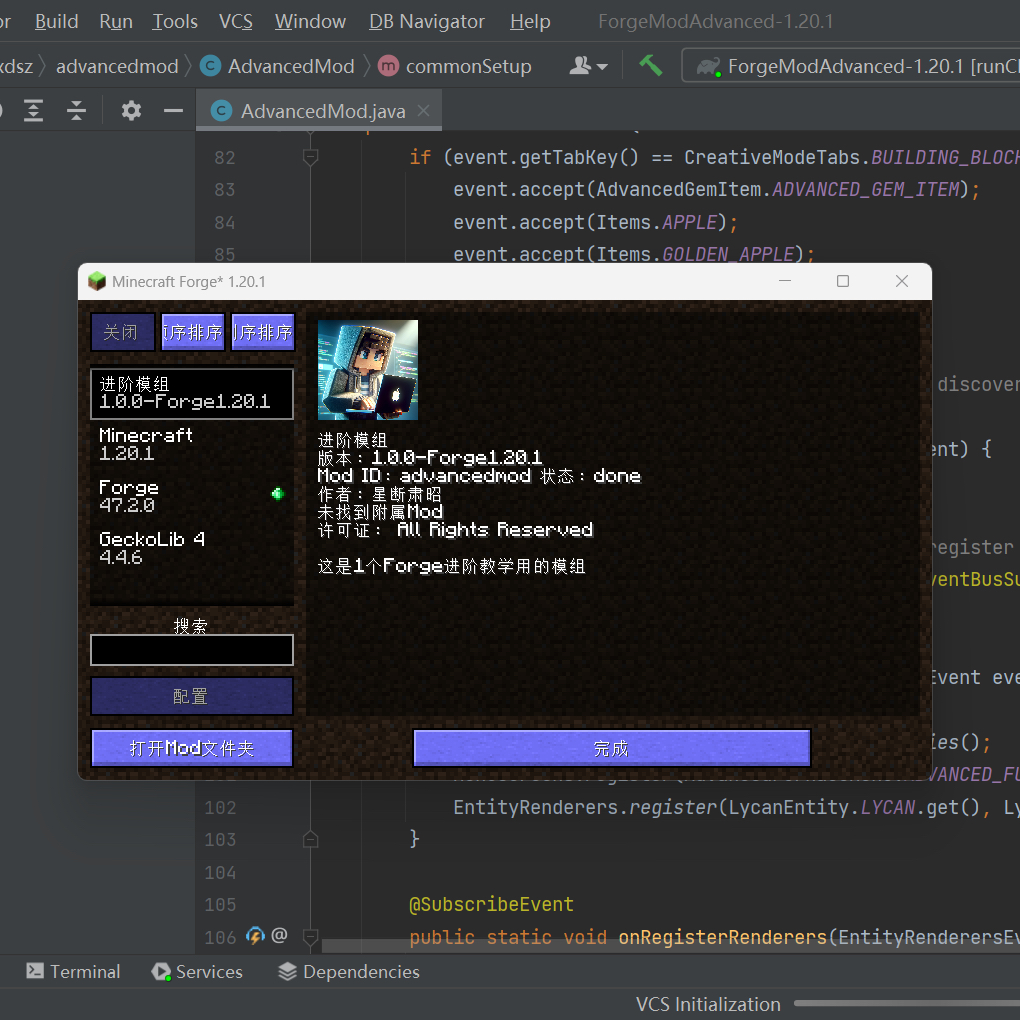Select the Minecraft 1.20.1 mod entry
Viewport: 1020px width, 1020px height.
coord(192,444)
